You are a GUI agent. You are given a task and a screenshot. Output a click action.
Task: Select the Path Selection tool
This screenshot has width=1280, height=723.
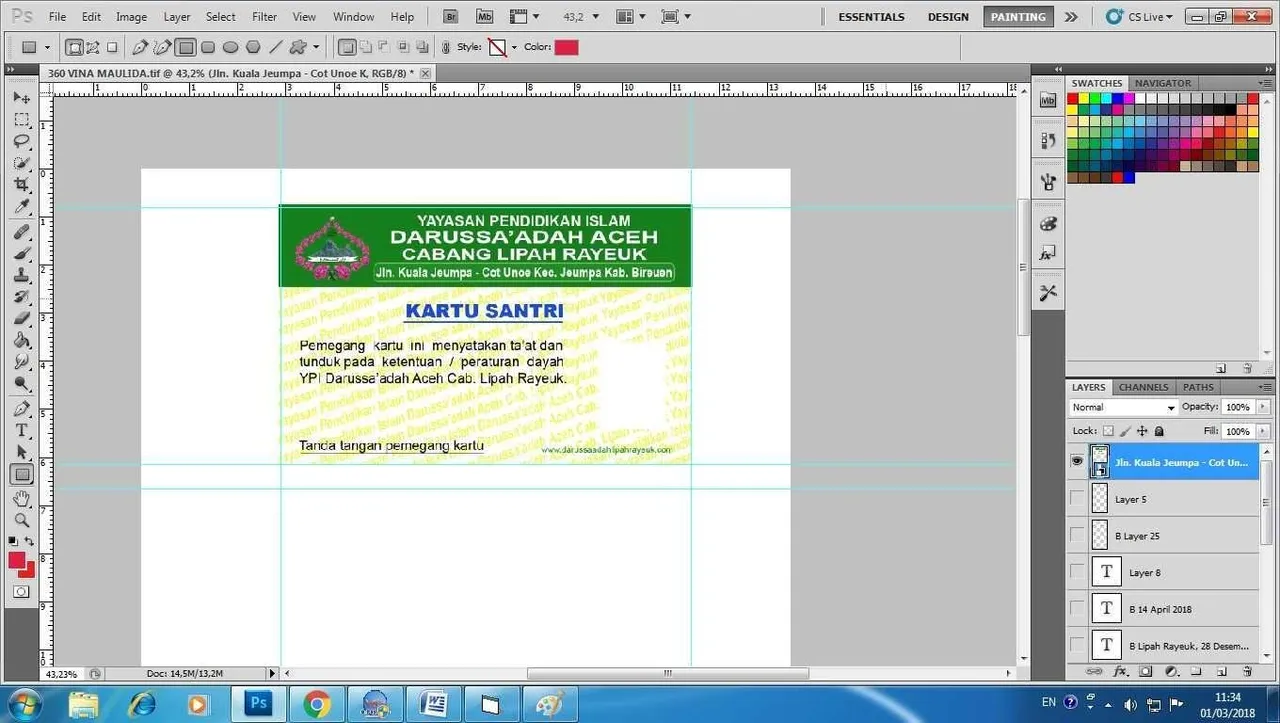click(x=21, y=453)
